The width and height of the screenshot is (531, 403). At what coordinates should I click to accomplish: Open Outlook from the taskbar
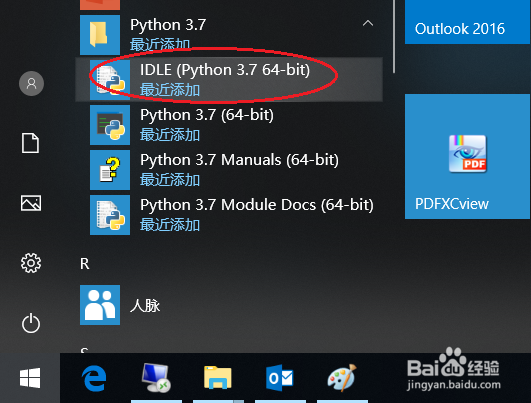(x=280, y=378)
